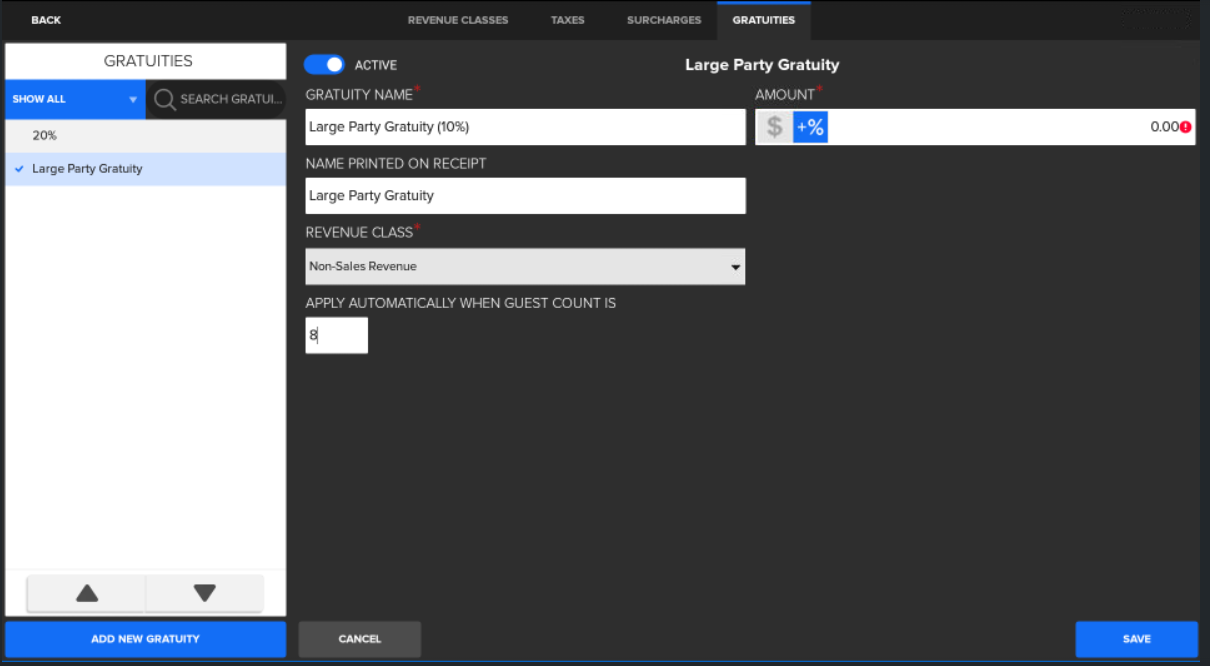The height and width of the screenshot is (666, 1210).
Task: Open the Taxes tab
Action: (x=567, y=20)
